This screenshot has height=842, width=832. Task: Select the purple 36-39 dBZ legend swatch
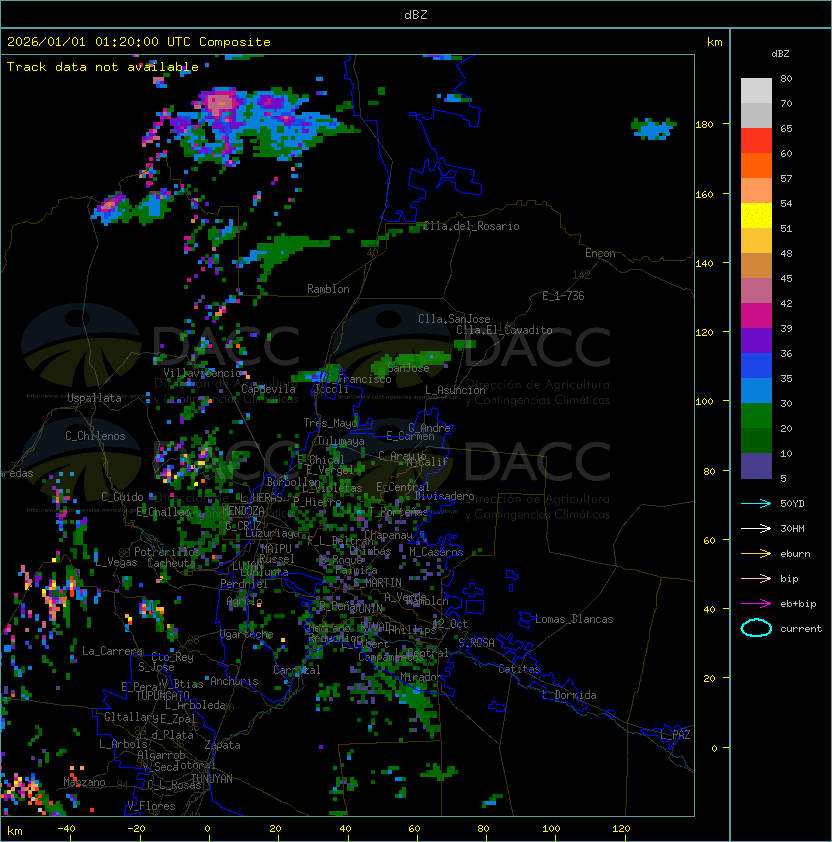(756, 341)
